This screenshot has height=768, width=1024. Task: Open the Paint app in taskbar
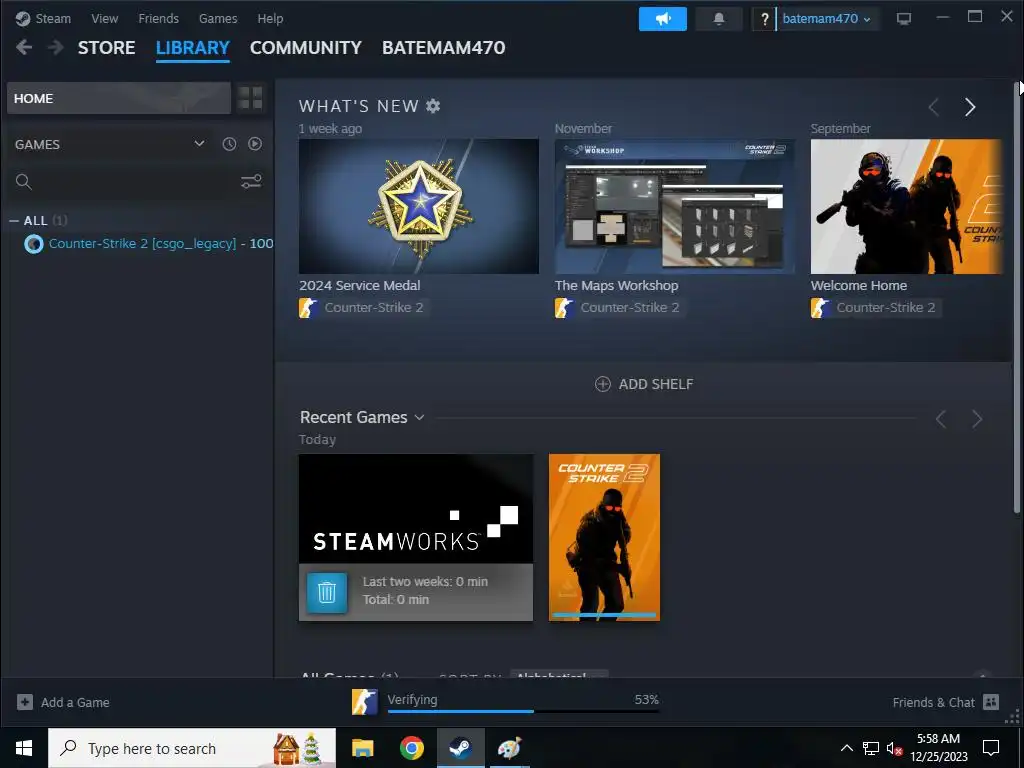(509, 748)
